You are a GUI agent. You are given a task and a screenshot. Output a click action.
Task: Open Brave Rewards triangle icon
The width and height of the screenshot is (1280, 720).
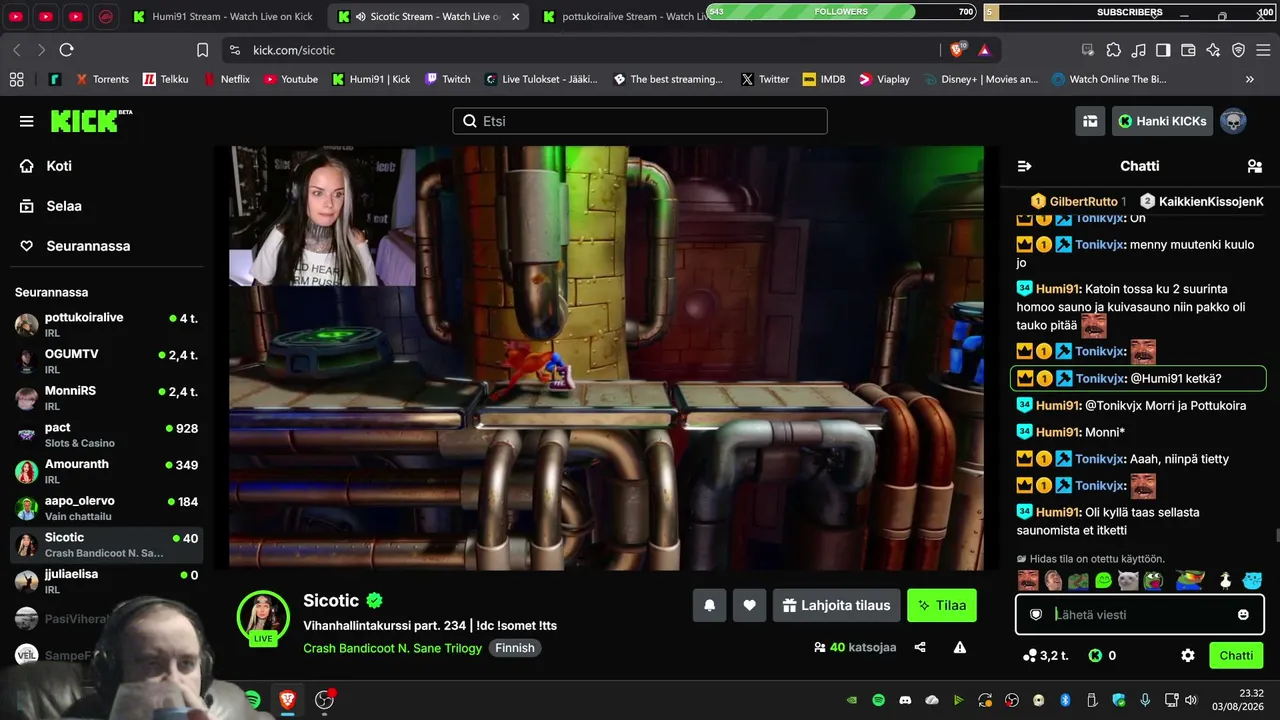[x=984, y=50]
